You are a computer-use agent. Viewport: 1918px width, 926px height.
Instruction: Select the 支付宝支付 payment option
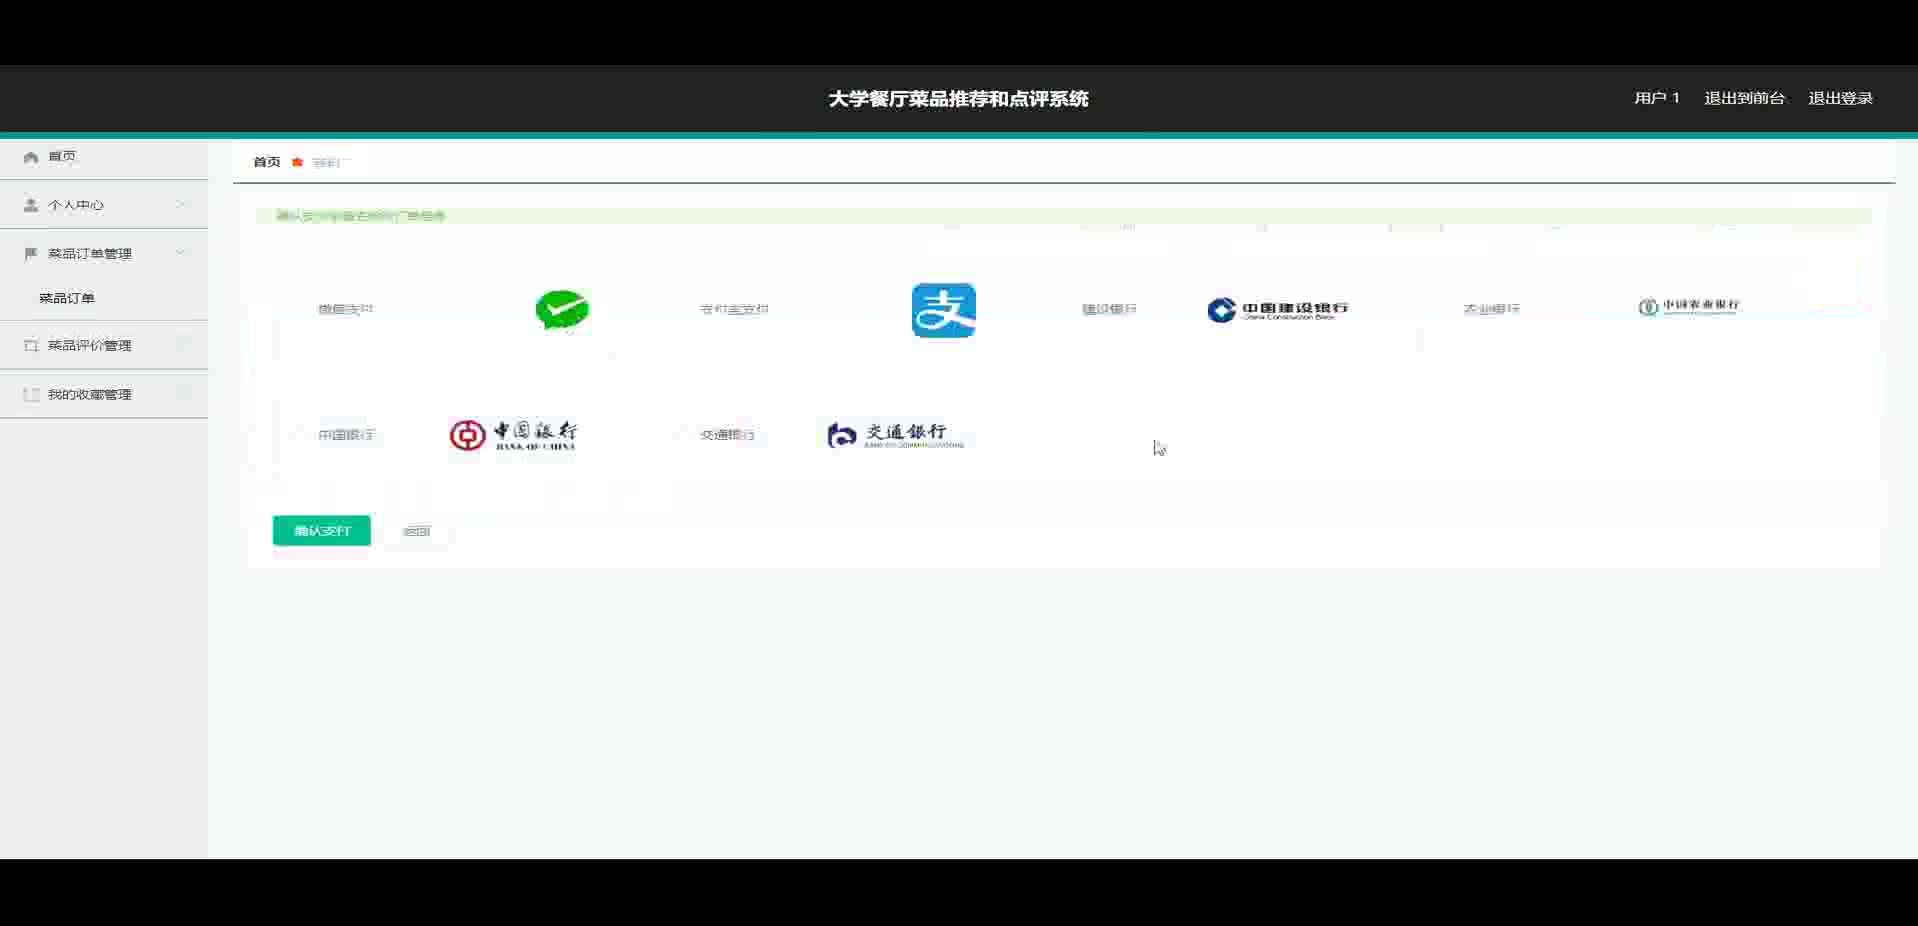pyautogui.click(x=734, y=309)
